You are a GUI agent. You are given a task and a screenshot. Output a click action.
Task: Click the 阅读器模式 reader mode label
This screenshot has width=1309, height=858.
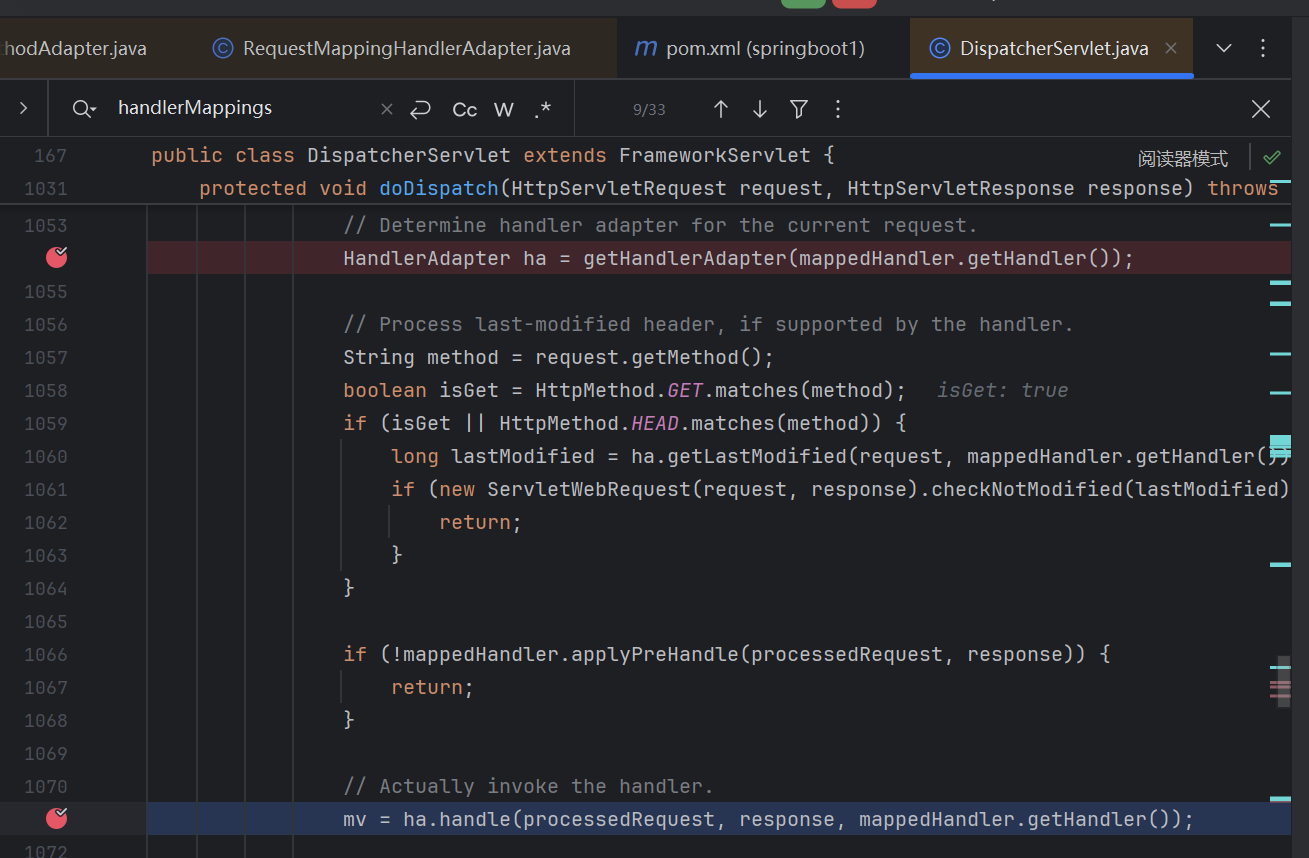(x=1183, y=158)
